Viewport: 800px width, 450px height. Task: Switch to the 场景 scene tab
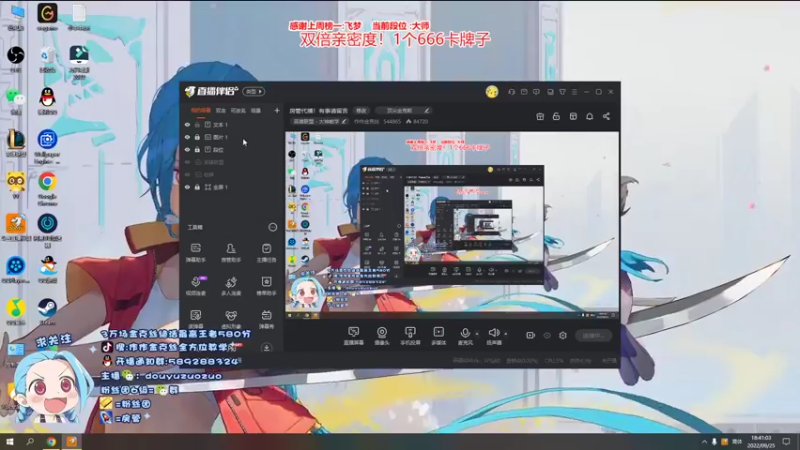[x=256, y=110]
